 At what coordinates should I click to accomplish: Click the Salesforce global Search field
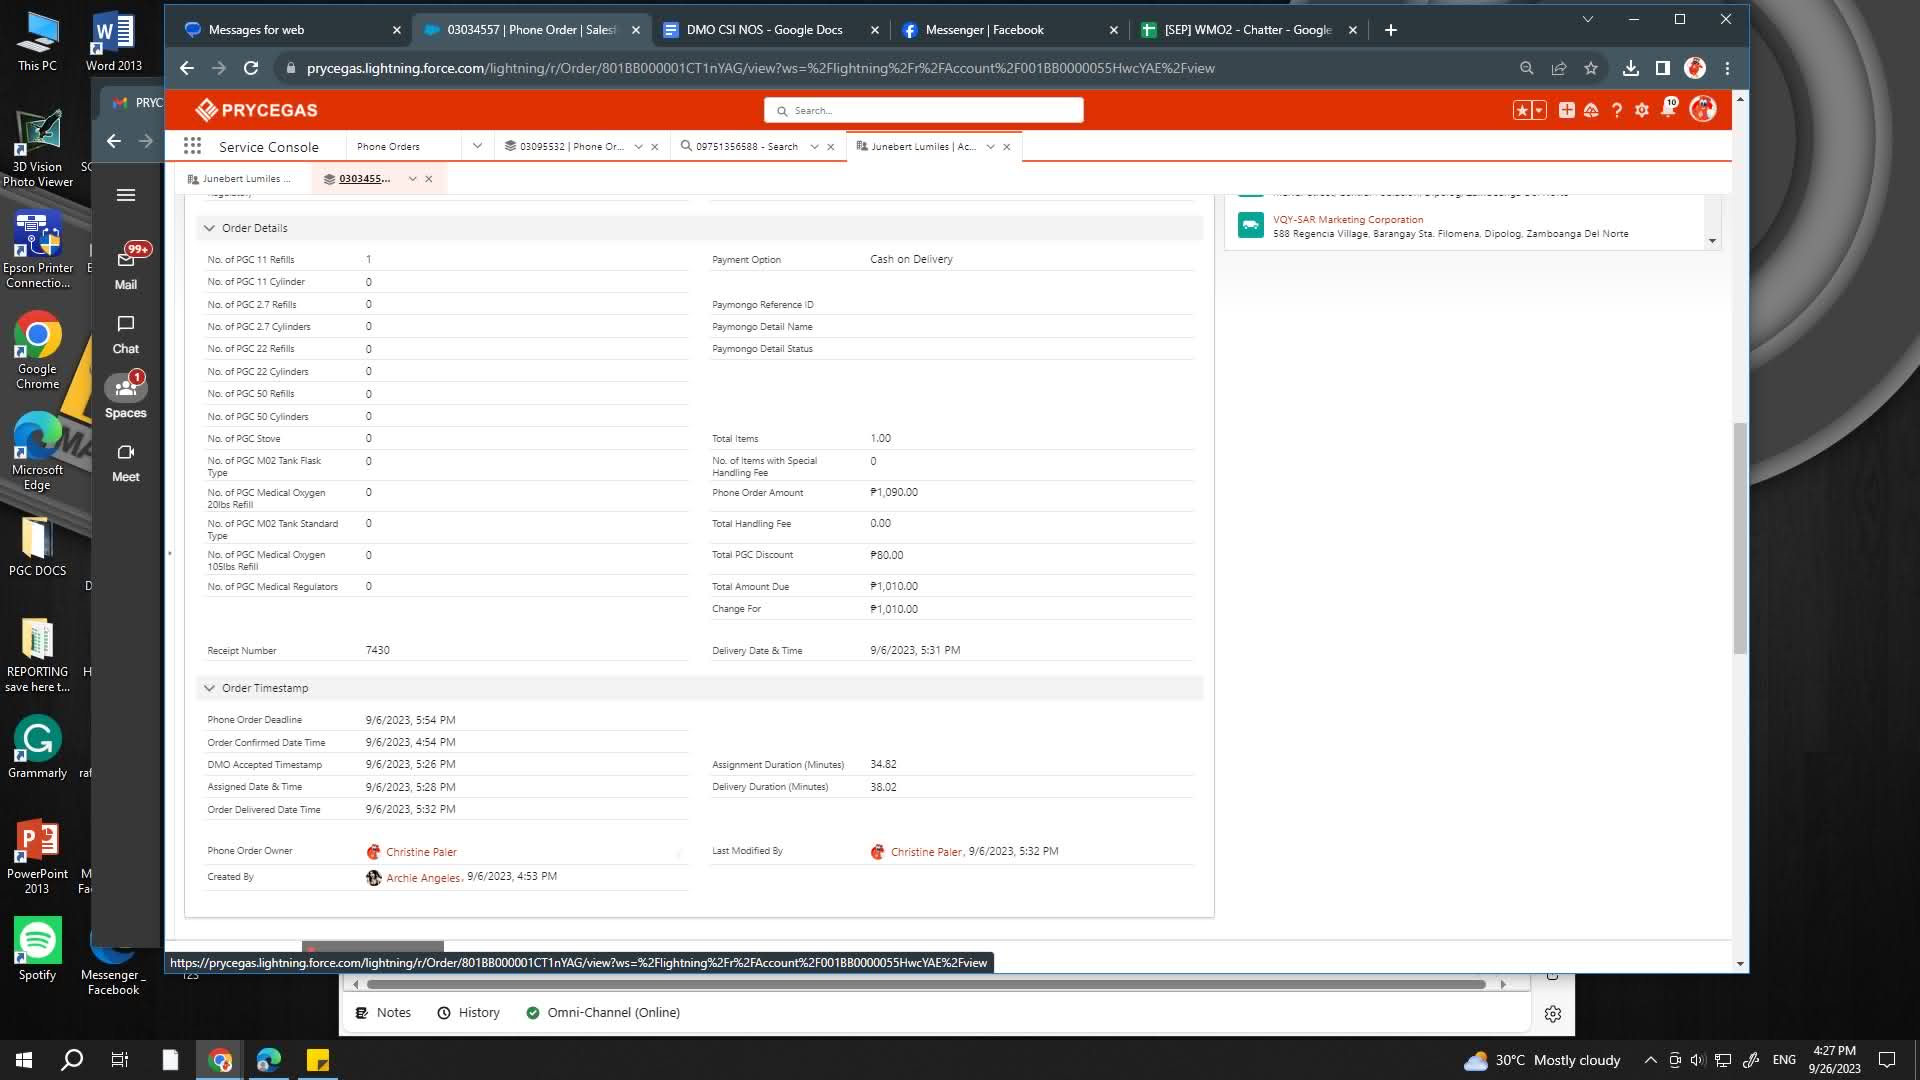pos(923,110)
